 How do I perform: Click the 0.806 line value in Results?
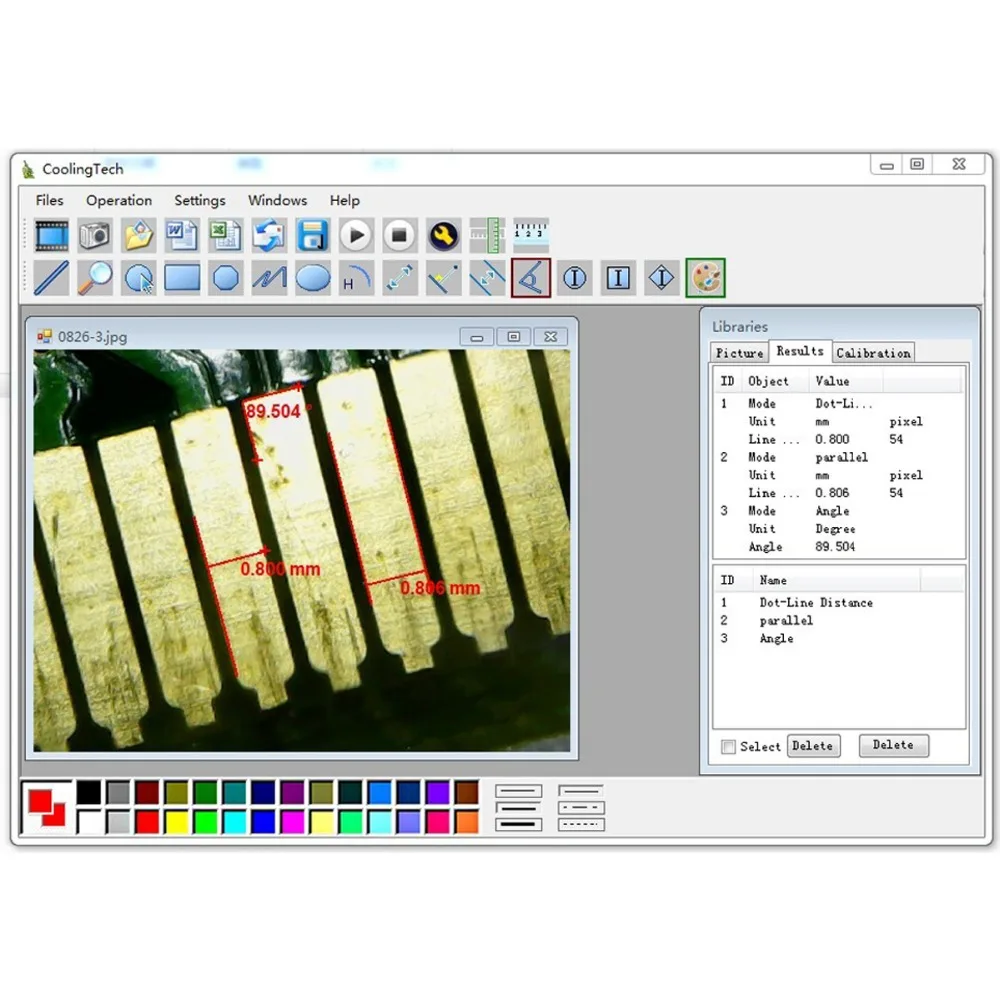pyautogui.click(x=832, y=493)
